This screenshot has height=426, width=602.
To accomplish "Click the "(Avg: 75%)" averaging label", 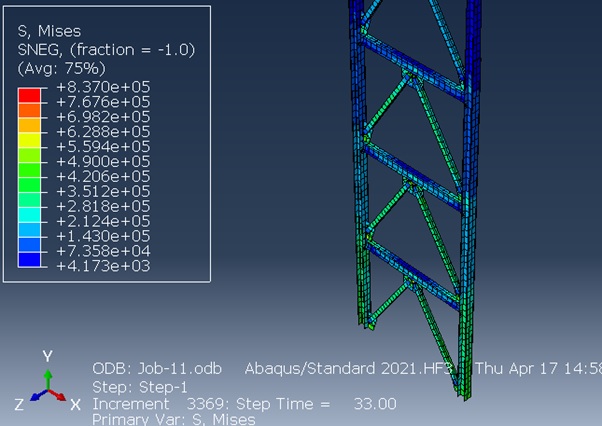I will [x=62, y=68].
